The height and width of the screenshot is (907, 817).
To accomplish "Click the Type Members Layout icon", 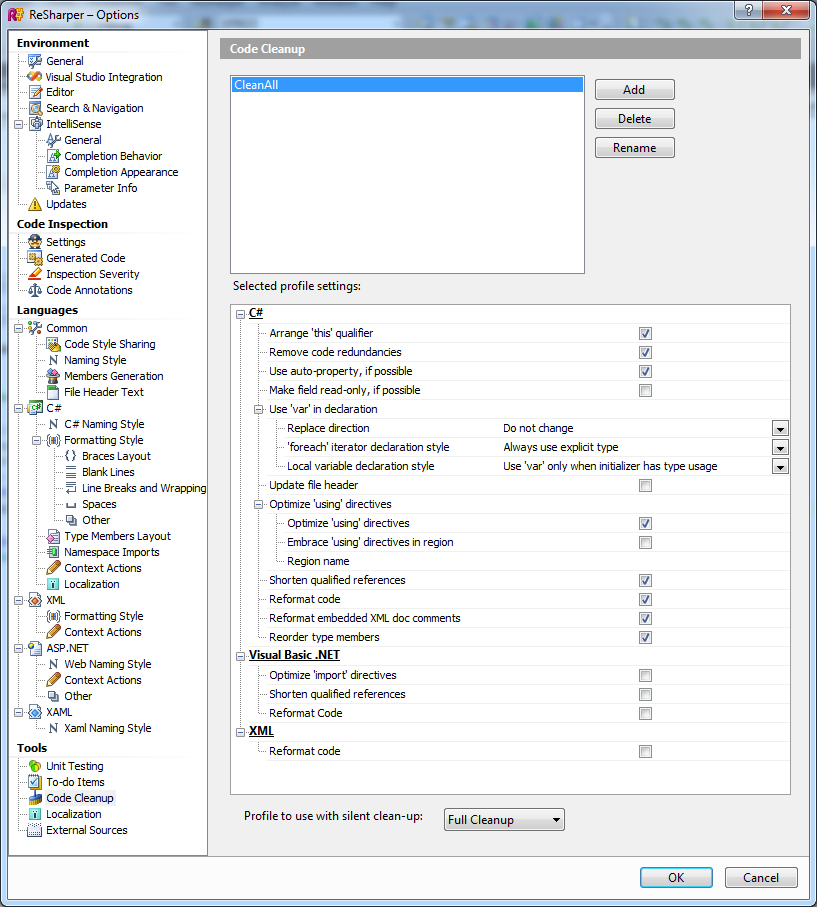I will [x=53, y=536].
